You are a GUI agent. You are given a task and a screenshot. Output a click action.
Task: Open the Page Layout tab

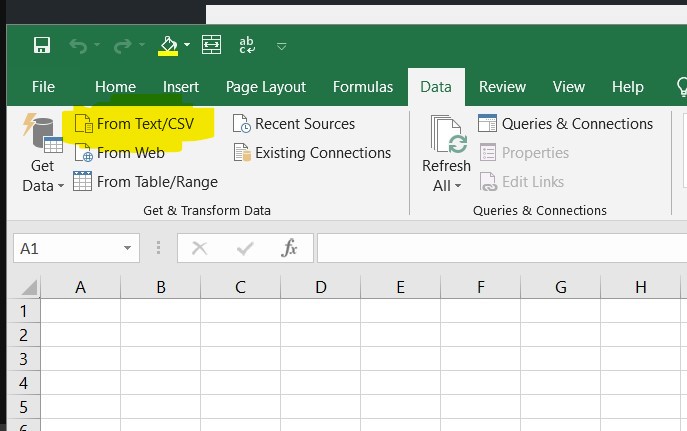266,87
